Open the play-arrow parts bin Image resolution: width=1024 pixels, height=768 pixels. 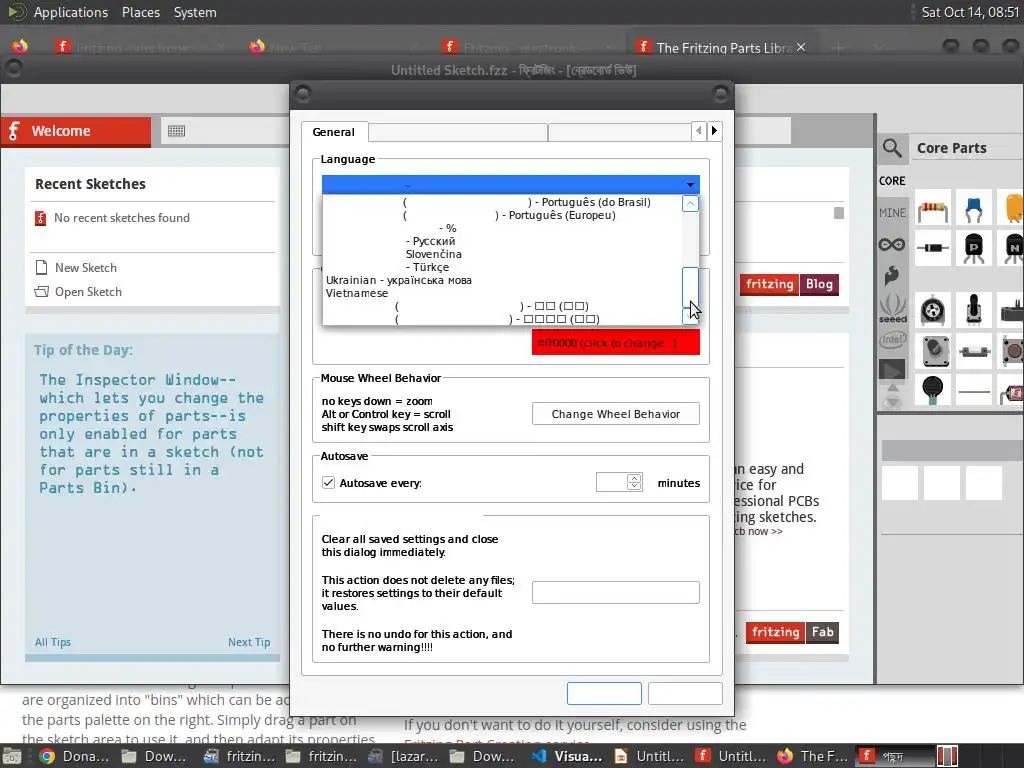(x=892, y=370)
